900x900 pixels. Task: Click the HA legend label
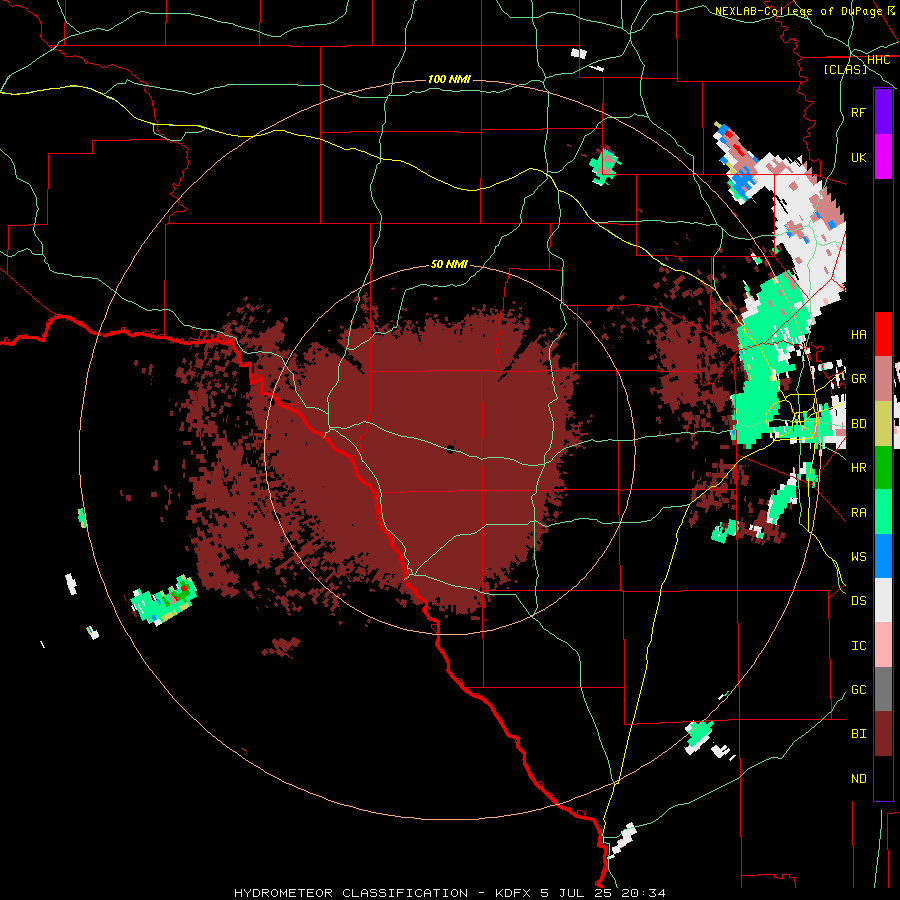click(858, 334)
